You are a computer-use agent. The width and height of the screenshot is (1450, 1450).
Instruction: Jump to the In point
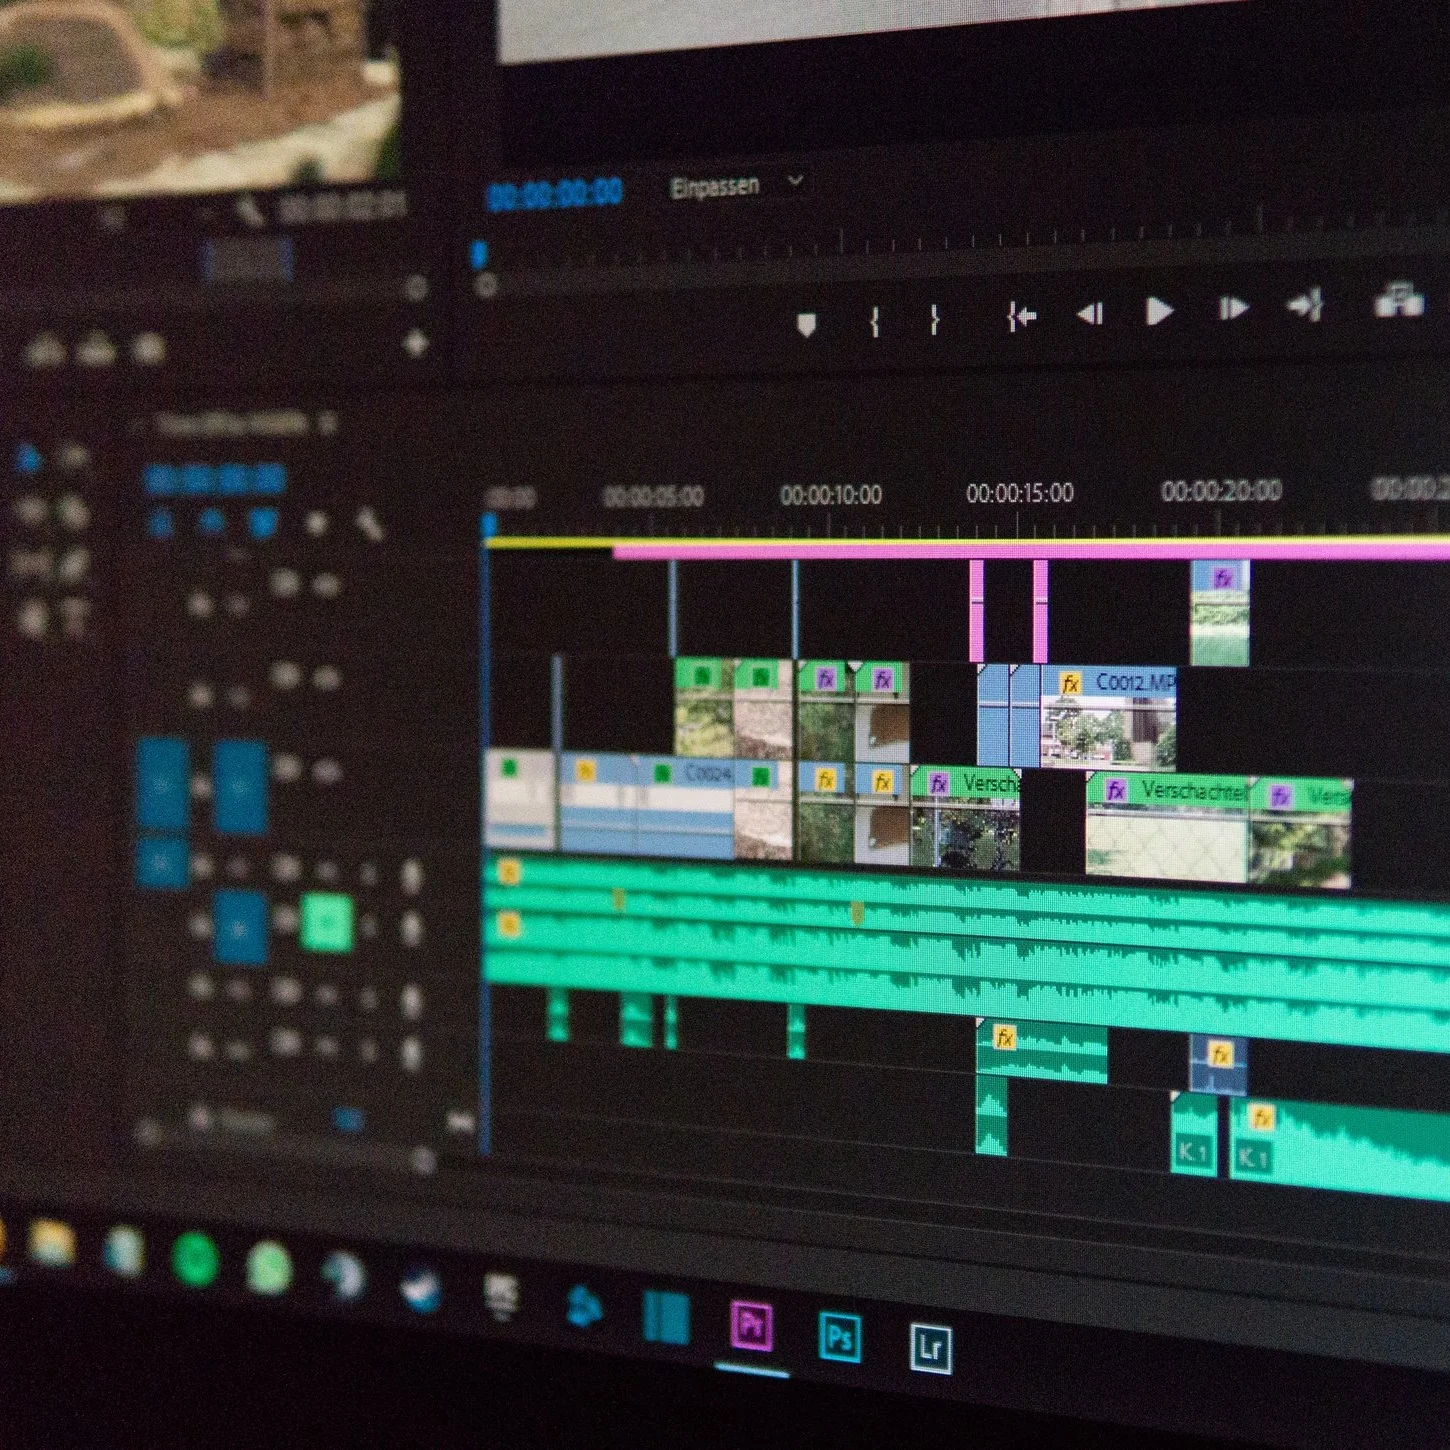[x=1021, y=317]
